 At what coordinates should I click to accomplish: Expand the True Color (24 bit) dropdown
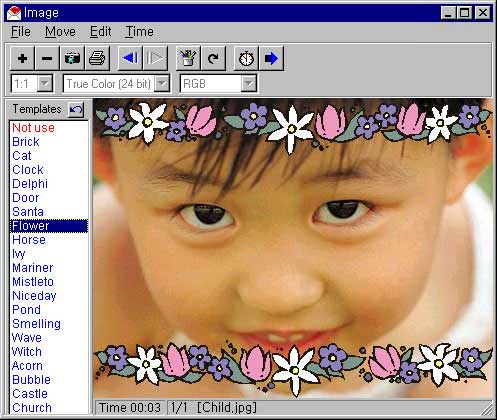[162, 83]
